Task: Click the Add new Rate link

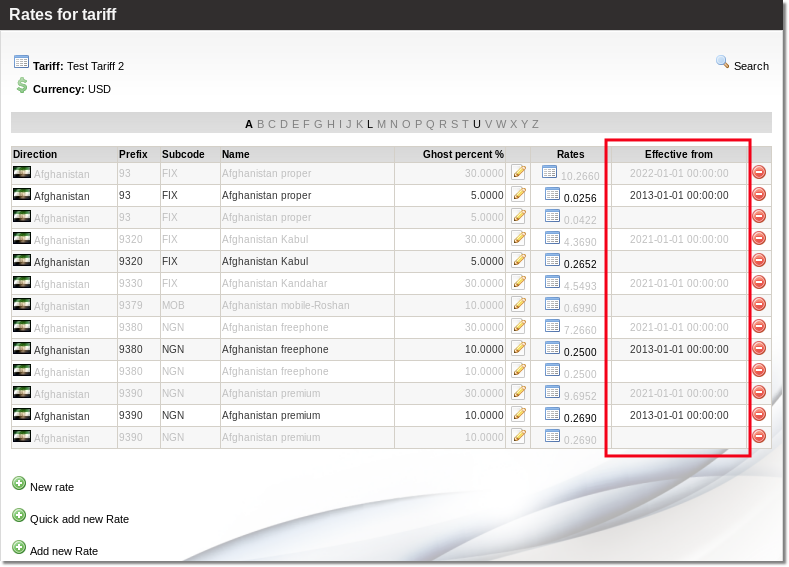Action: pos(64,551)
